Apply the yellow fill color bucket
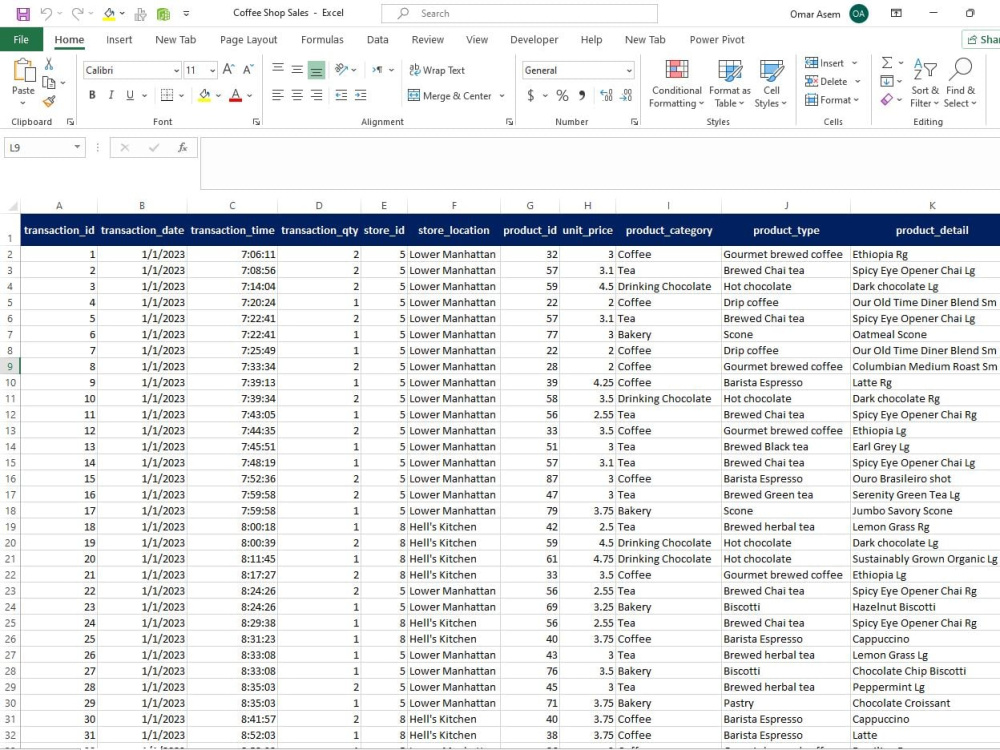This screenshot has height=750, width=1000. click(204, 96)
